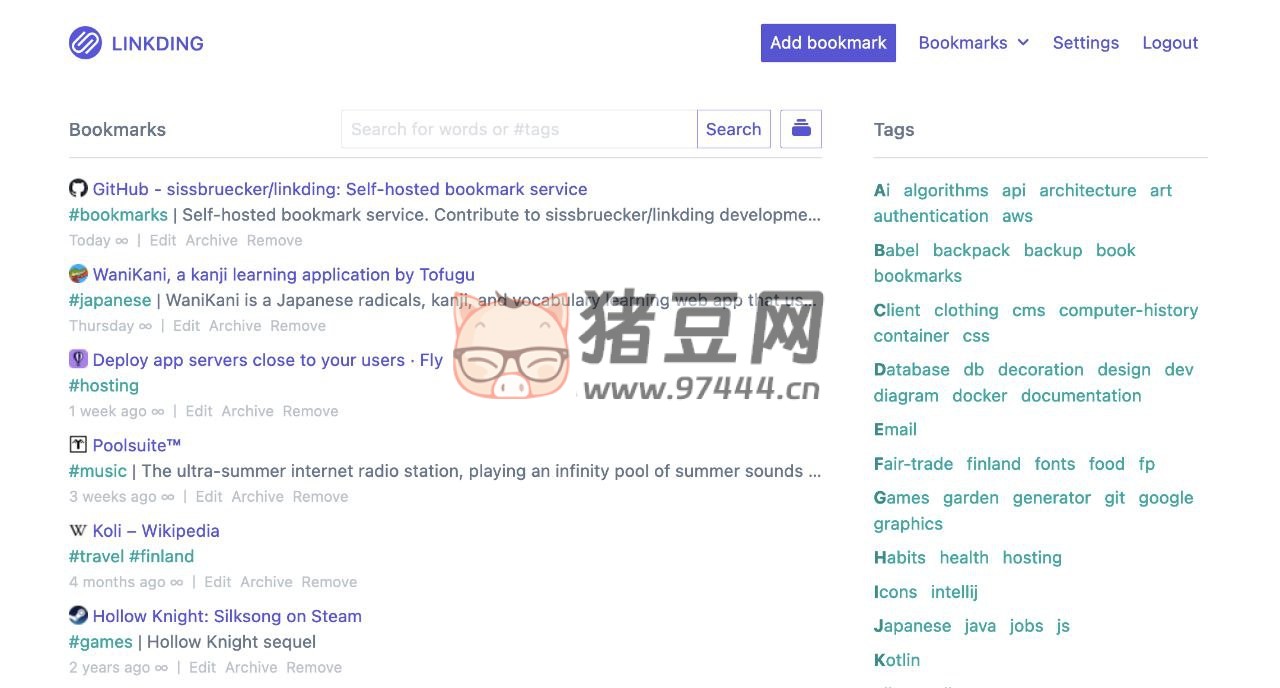The width and height of the screenshot is (1280, 688).
Task: Click the Steam favicon for Hollow Knight
Action: pyautogui.click(x=78, y=616)
